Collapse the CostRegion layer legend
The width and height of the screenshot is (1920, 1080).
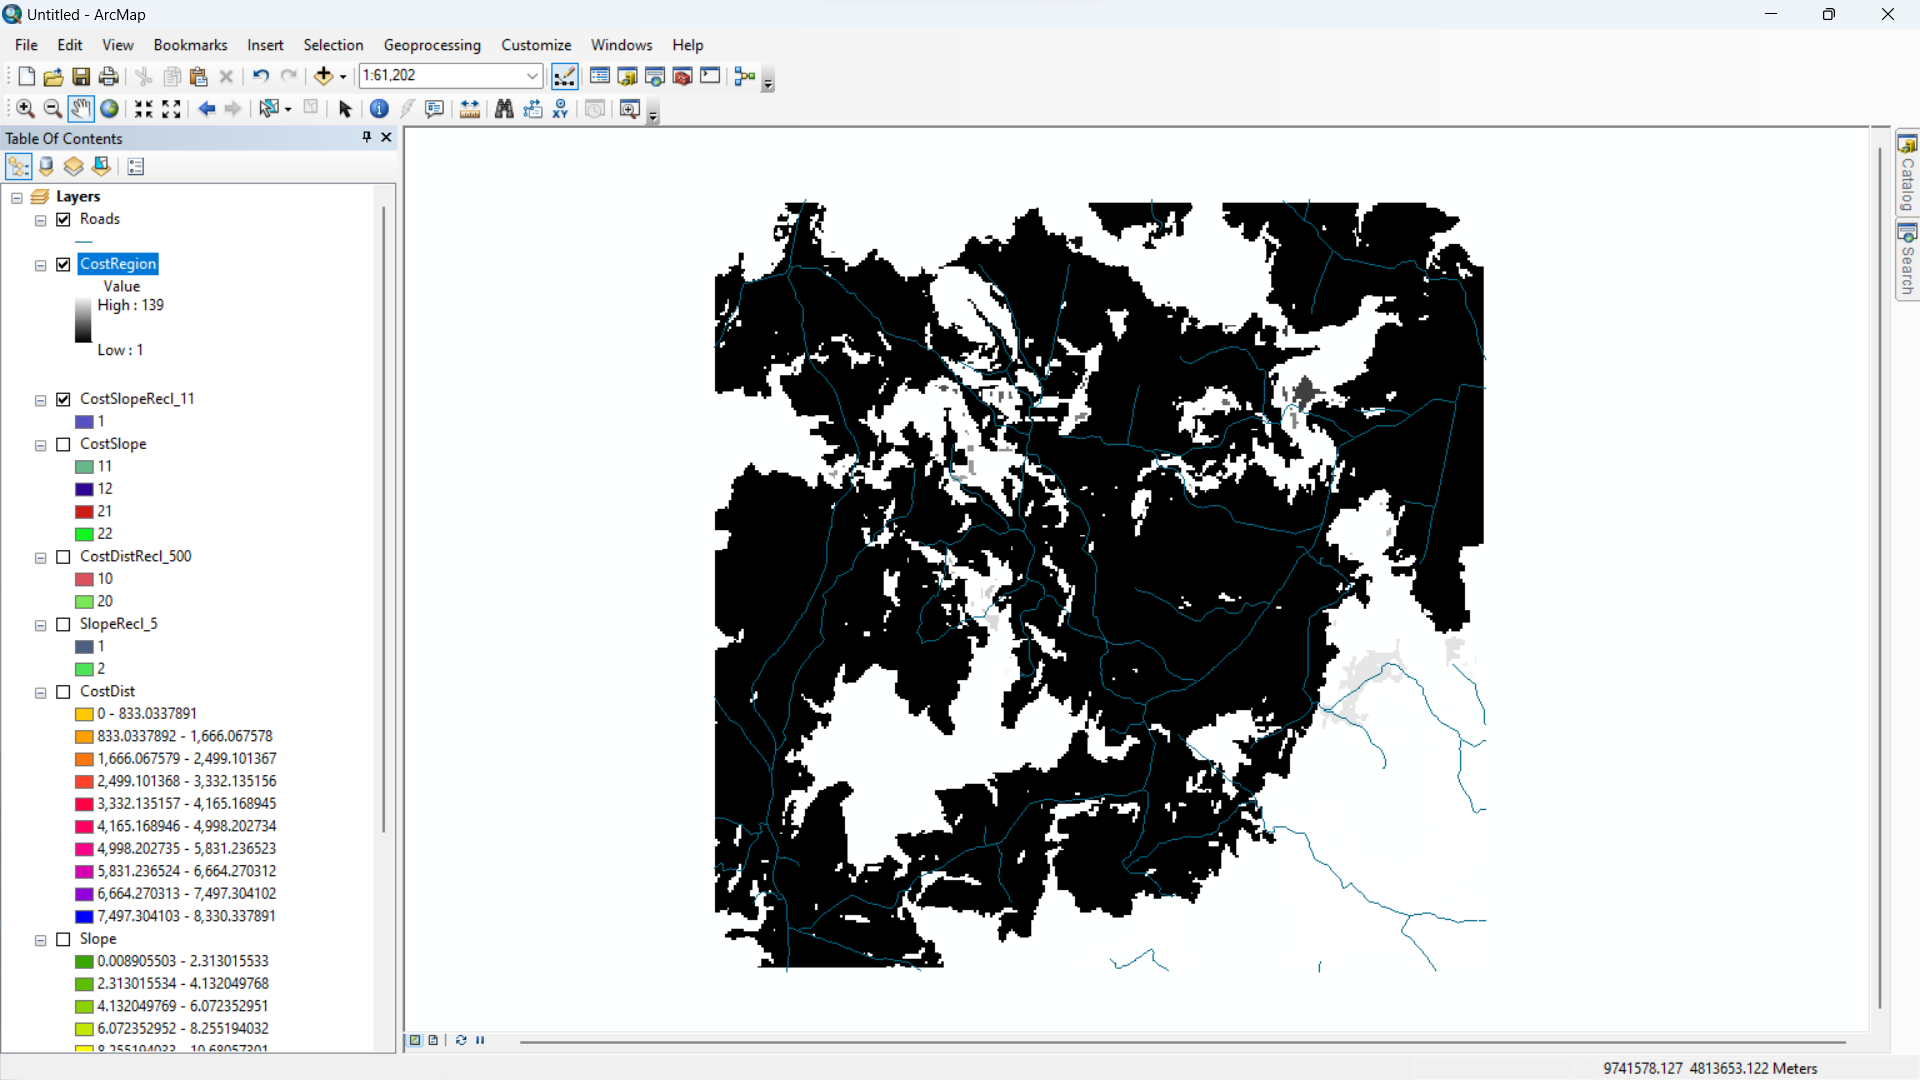[x=41, y=265]
